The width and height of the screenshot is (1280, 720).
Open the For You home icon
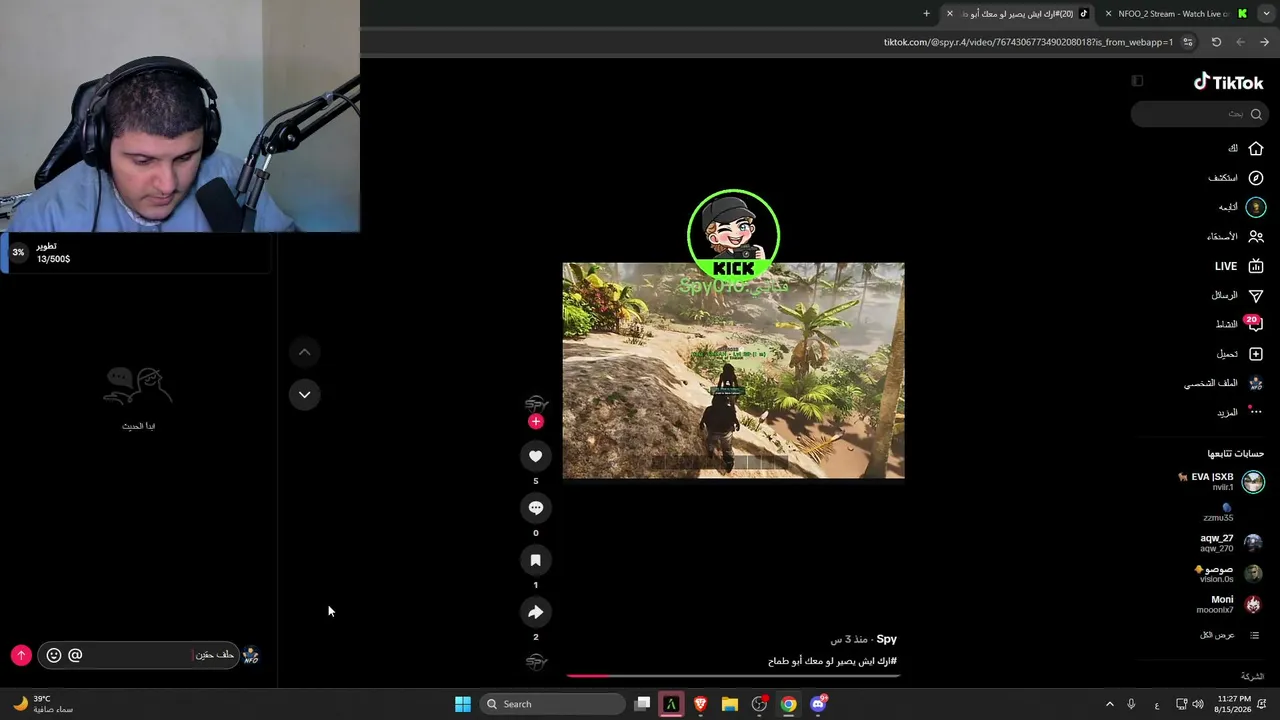1256,148
